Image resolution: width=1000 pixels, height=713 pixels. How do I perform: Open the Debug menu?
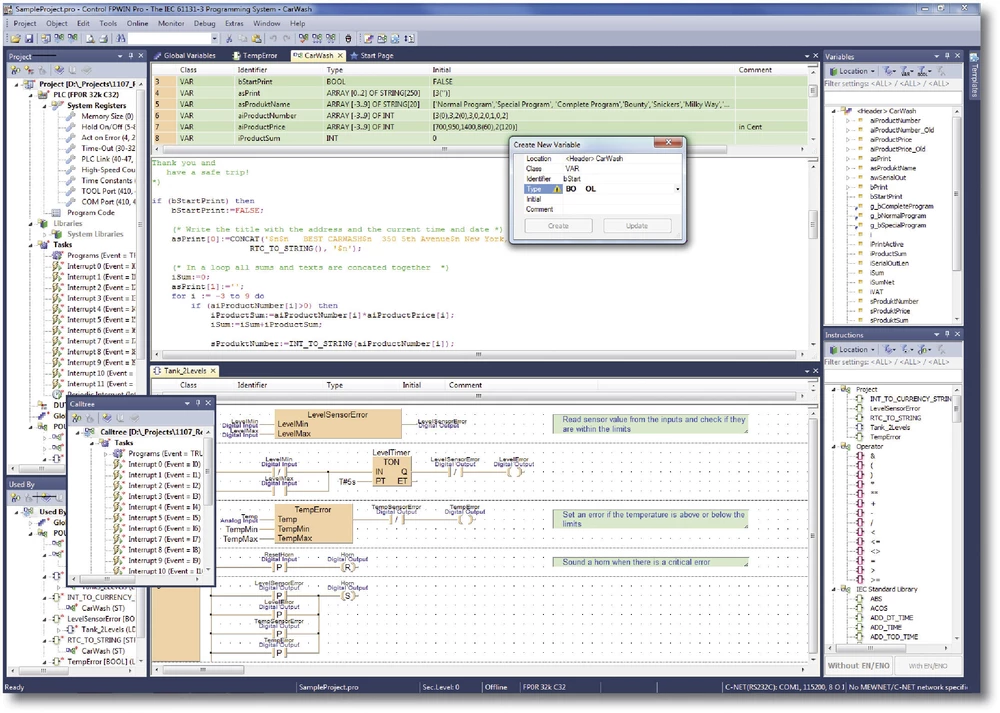[204, 23]
